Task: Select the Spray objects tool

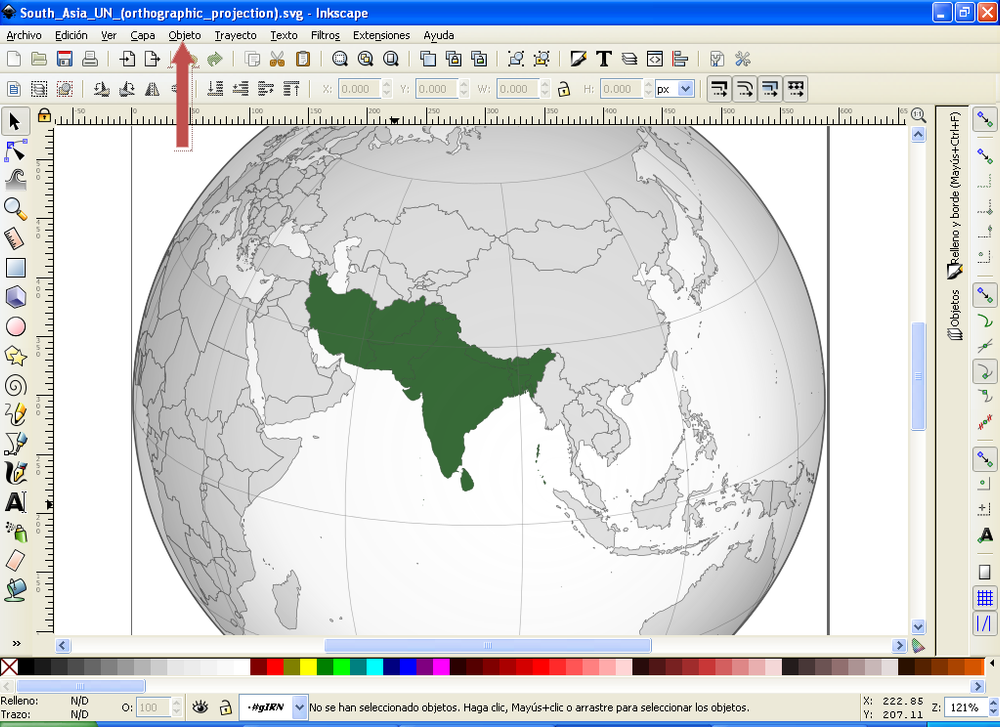Action: click(x=16, y=531)
